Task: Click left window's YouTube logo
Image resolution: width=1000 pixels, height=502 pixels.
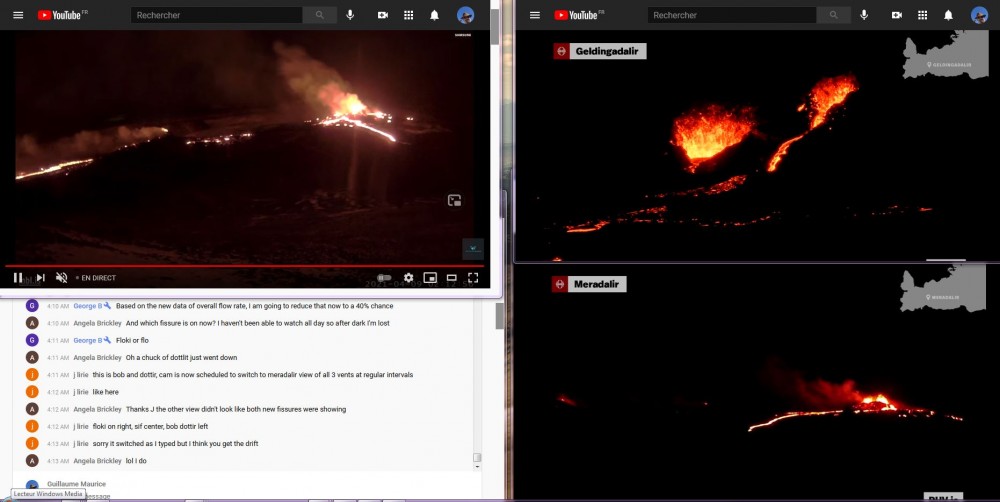Action: point(62,15)
